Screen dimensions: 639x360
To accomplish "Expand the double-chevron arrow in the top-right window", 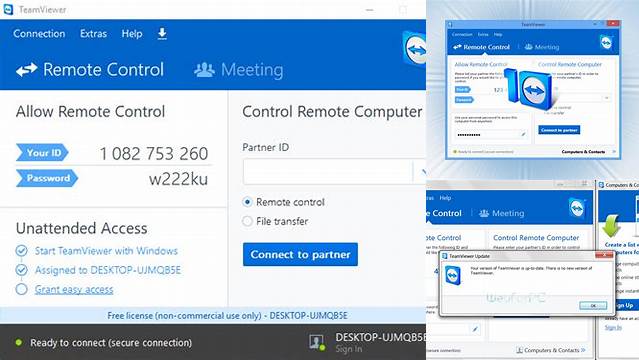I will (x=614, y=152).
